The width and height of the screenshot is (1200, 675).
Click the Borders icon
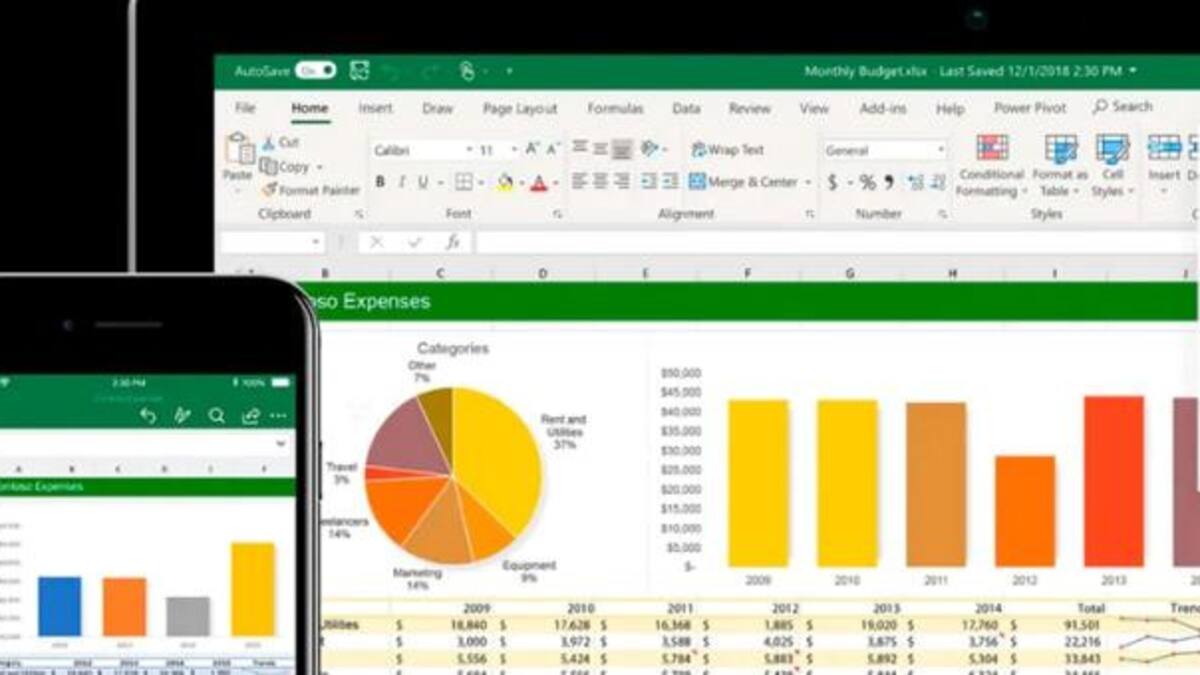point(464,182)
